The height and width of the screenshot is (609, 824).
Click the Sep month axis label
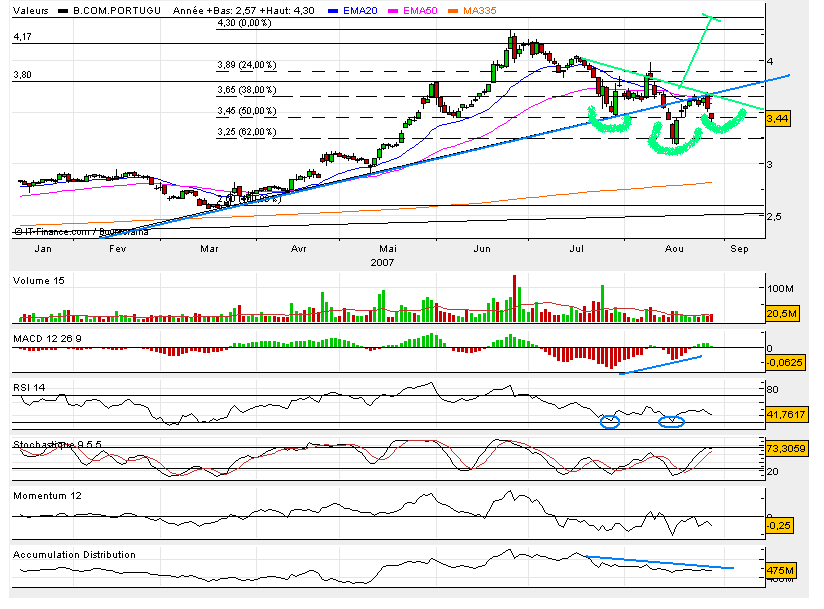(739, 249)
